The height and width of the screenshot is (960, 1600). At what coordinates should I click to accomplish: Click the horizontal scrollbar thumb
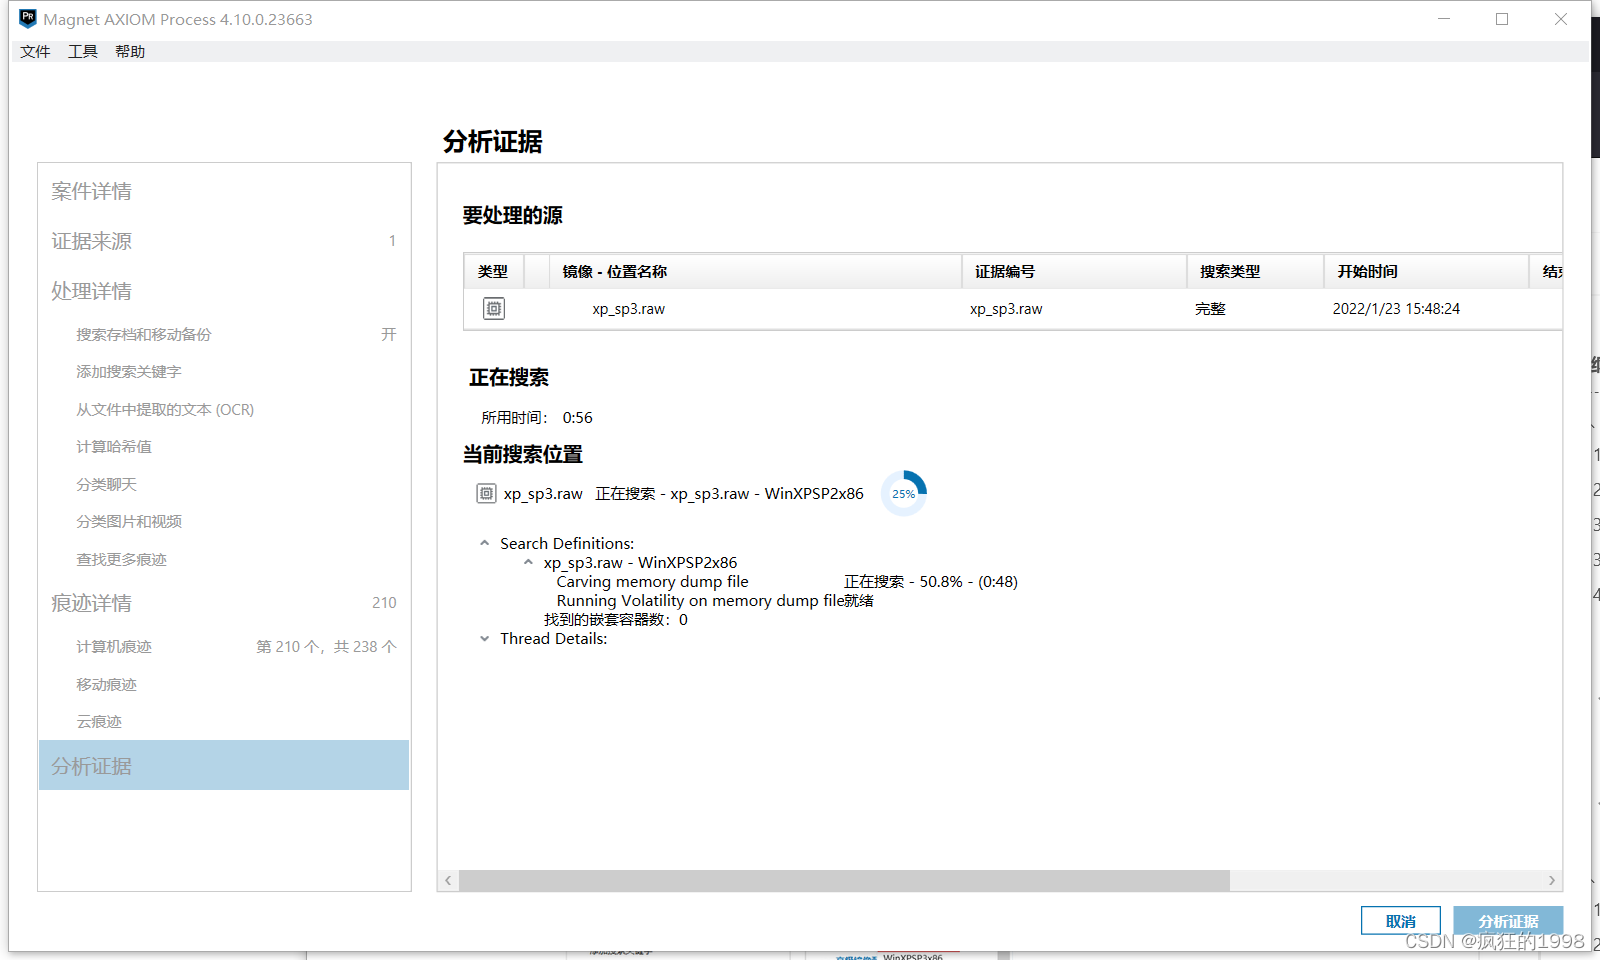coord(844,880)
